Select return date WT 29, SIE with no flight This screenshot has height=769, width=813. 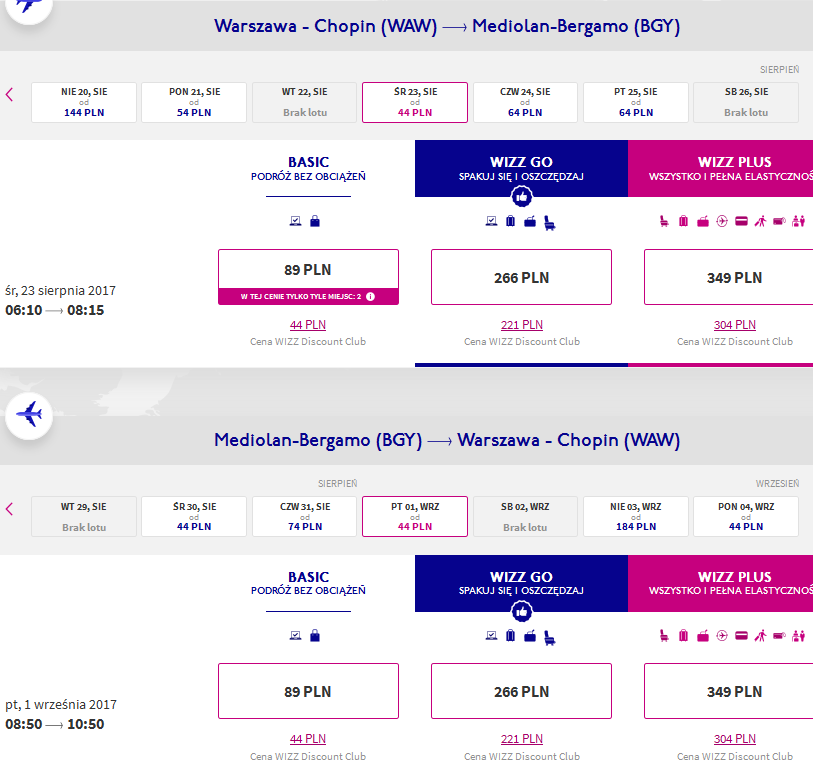tap(84, 516)
